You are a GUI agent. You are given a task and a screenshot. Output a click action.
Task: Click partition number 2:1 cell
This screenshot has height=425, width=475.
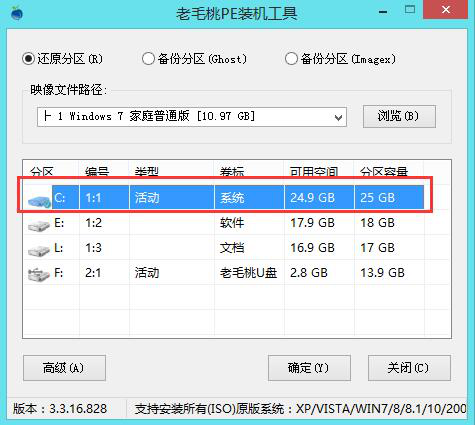pyautogui.click(x=94, y=273)
